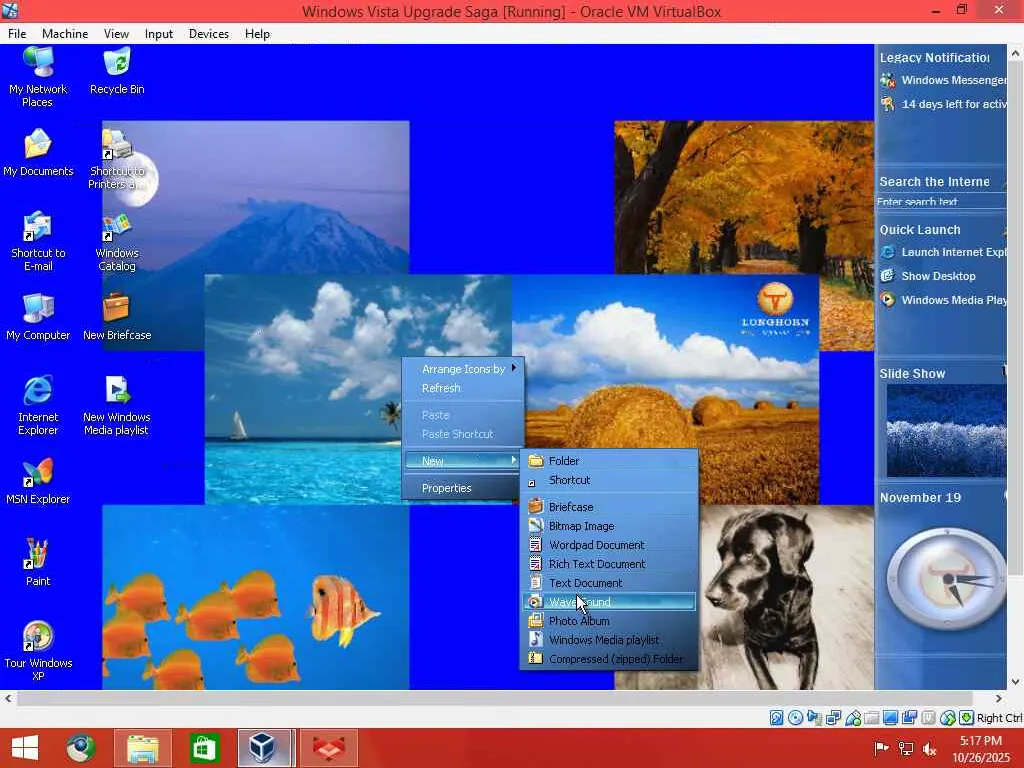Click the Slide Show thumbnail in sidebar

tap(946, 431)
